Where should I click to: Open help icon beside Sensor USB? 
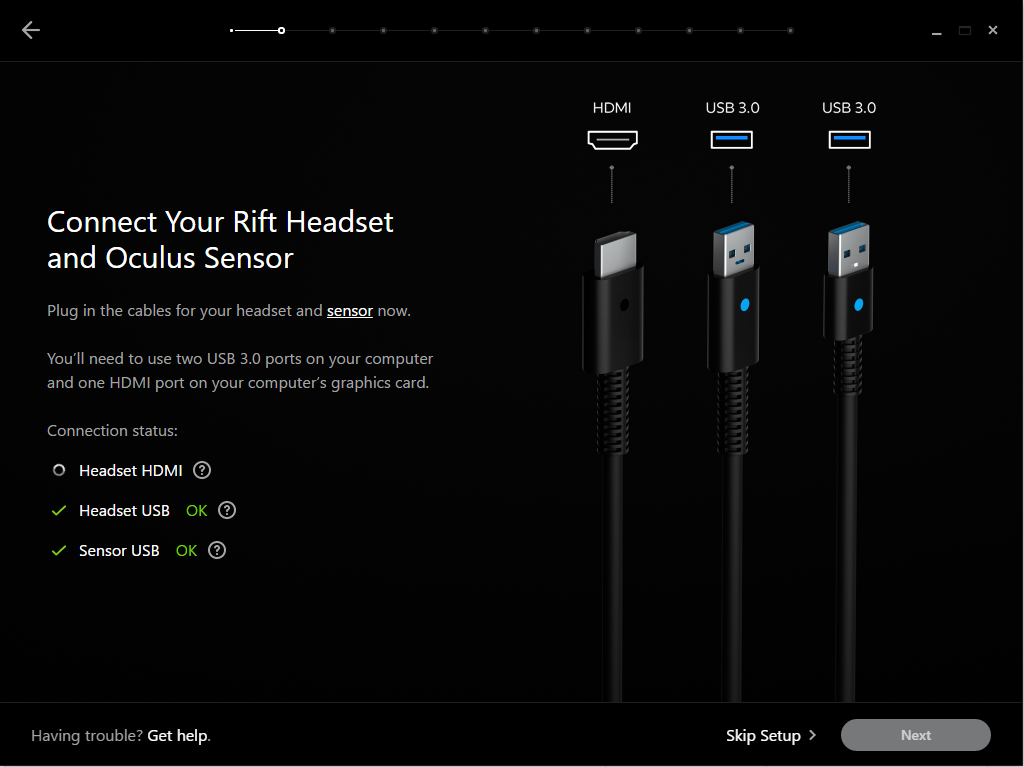217,550
